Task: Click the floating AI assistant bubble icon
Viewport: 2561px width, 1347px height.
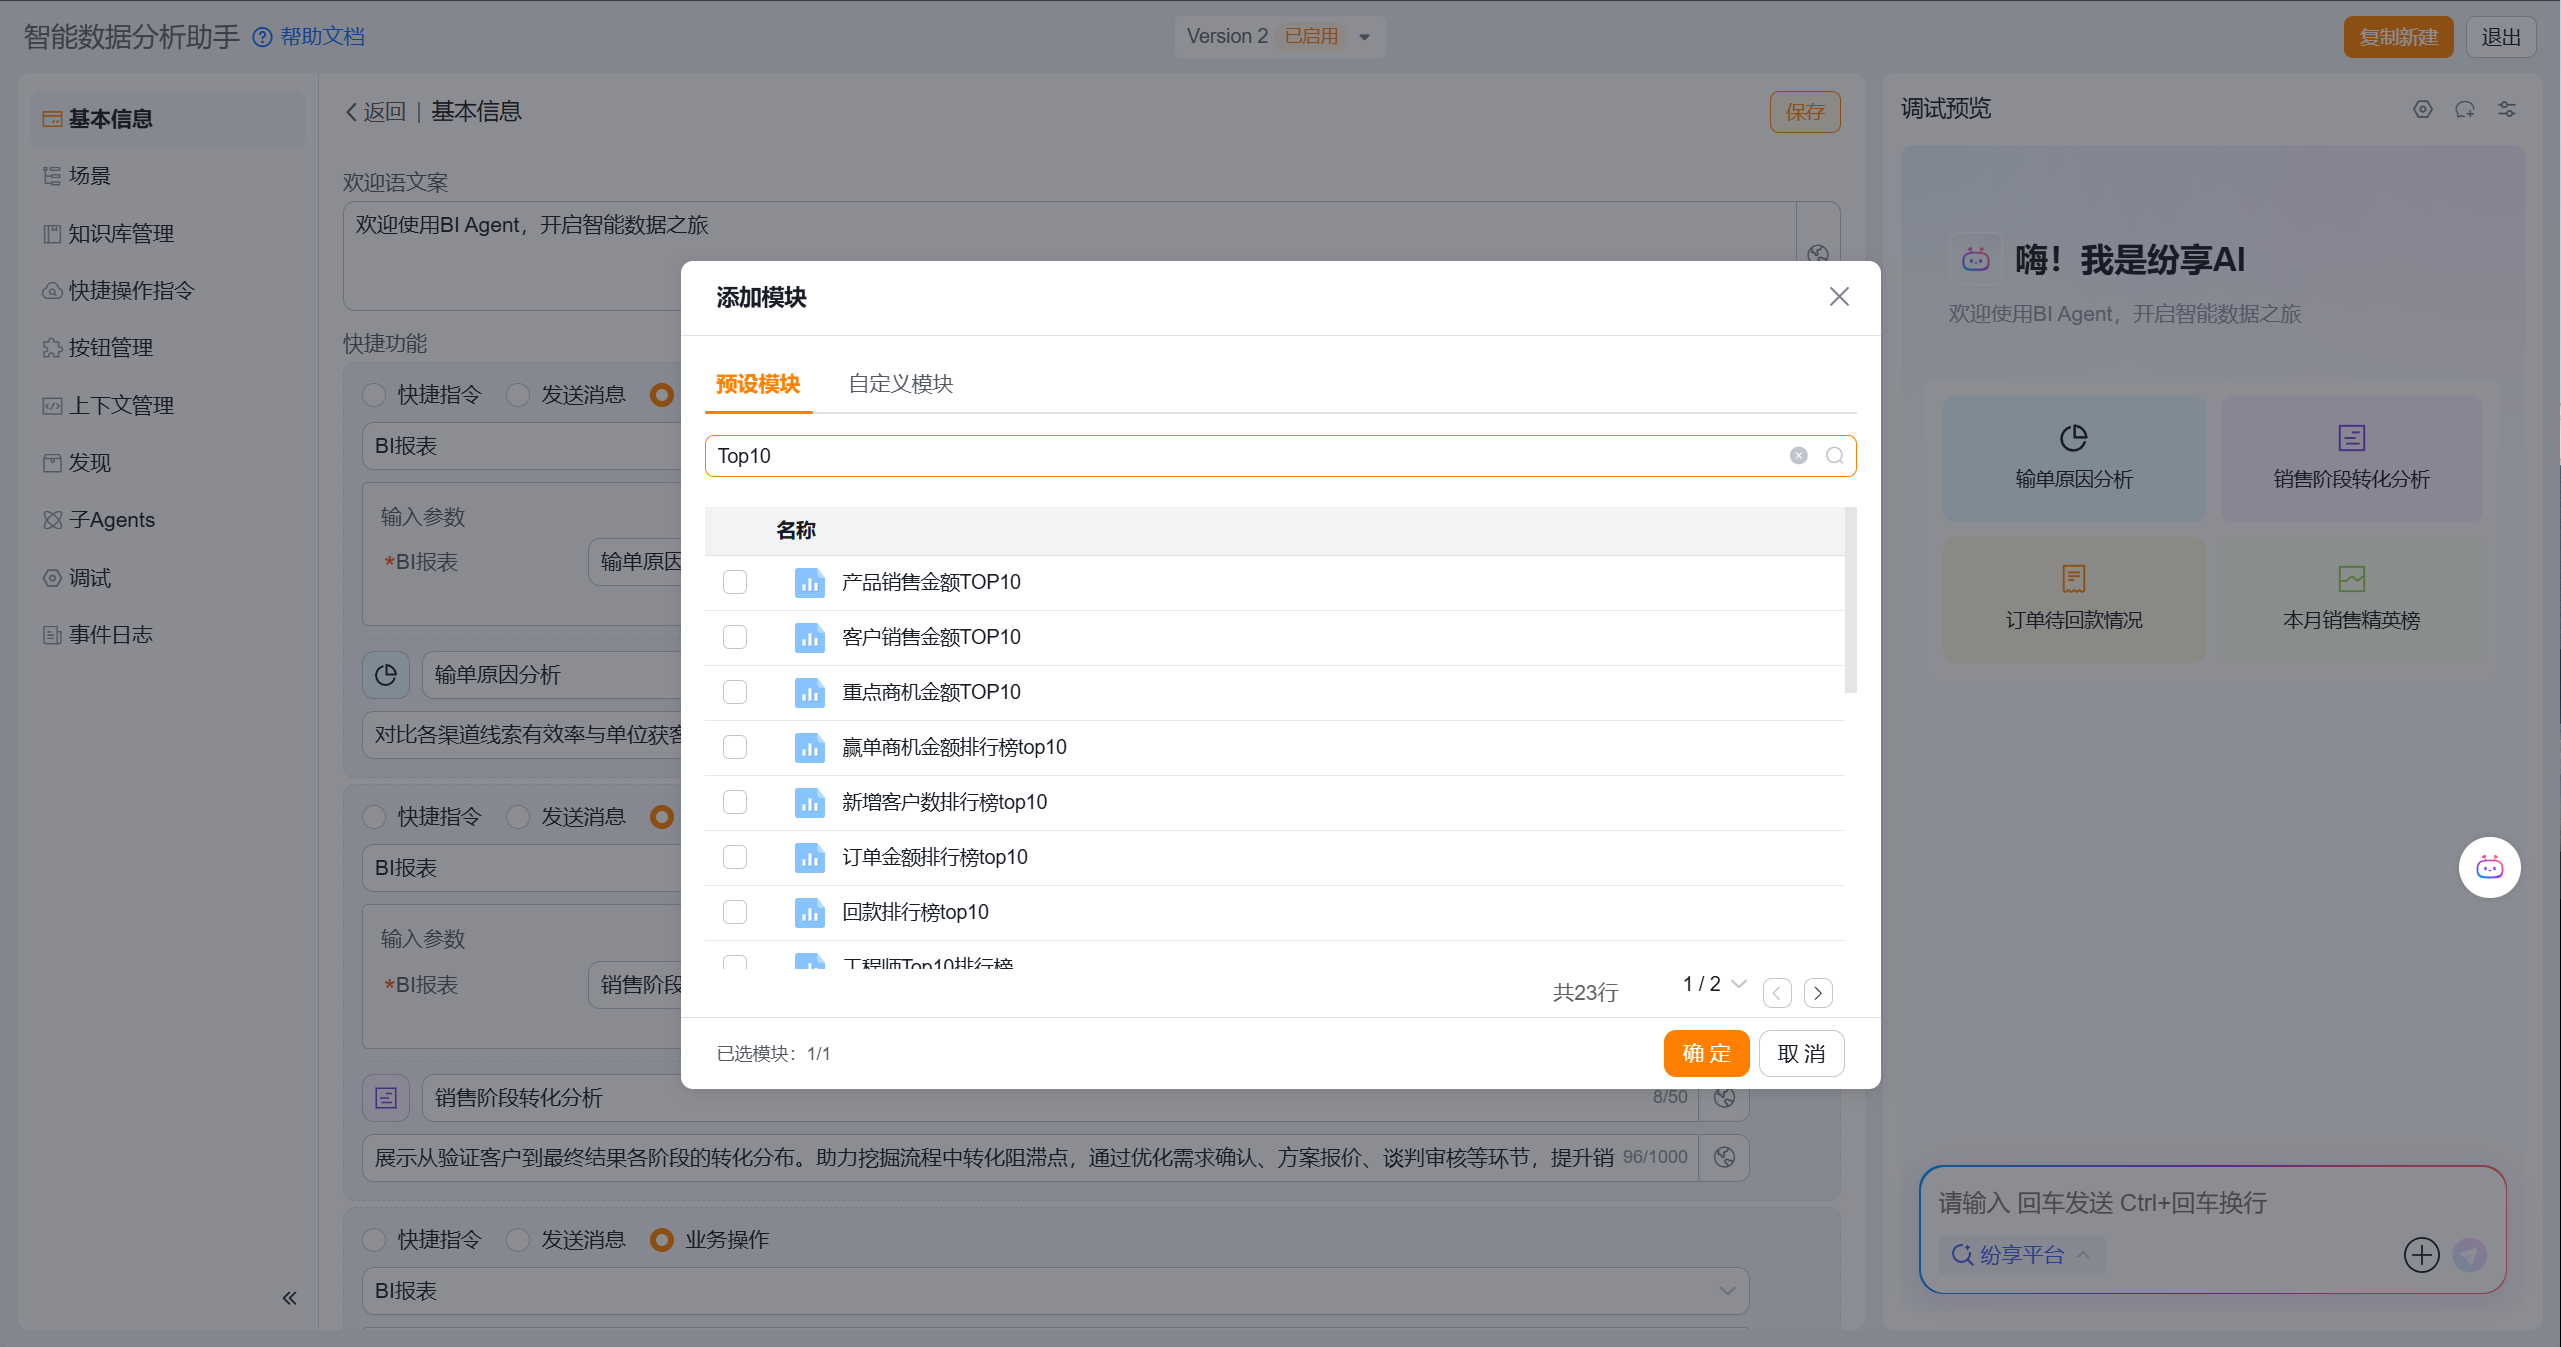Action: pos(2488,867)
